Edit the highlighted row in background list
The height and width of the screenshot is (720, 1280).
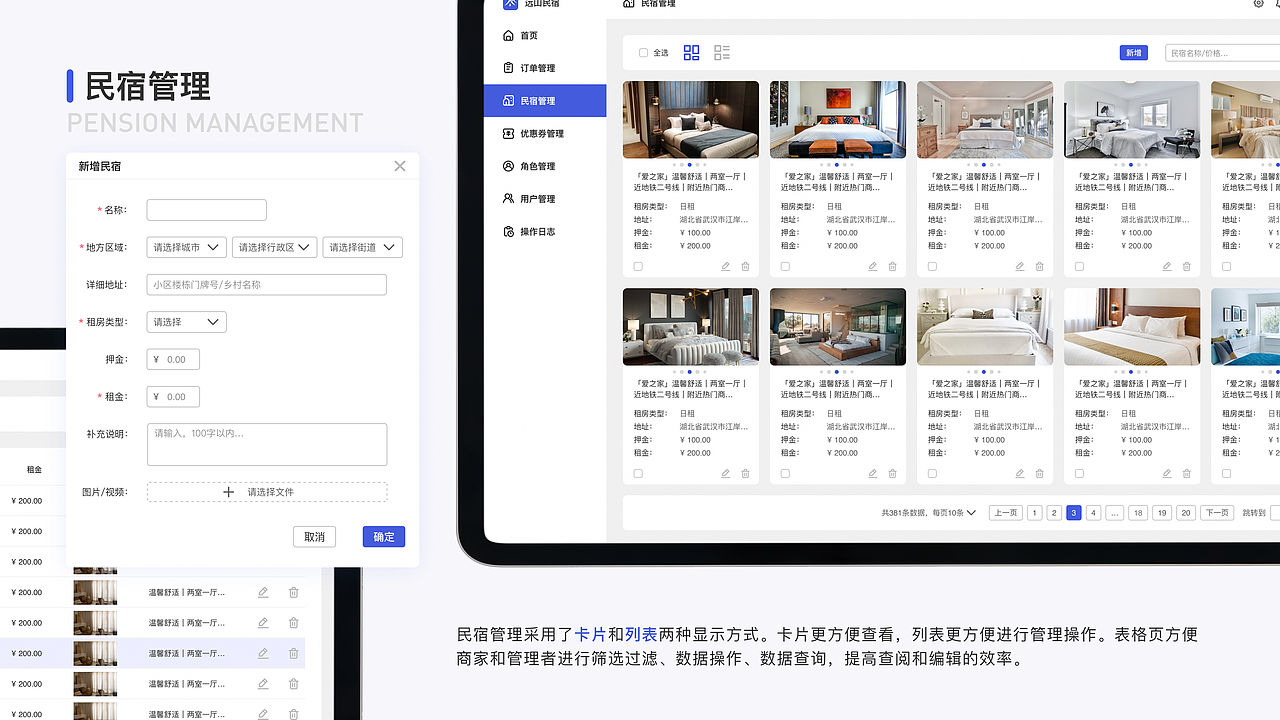pyautogui.click(x=263, y=653)
